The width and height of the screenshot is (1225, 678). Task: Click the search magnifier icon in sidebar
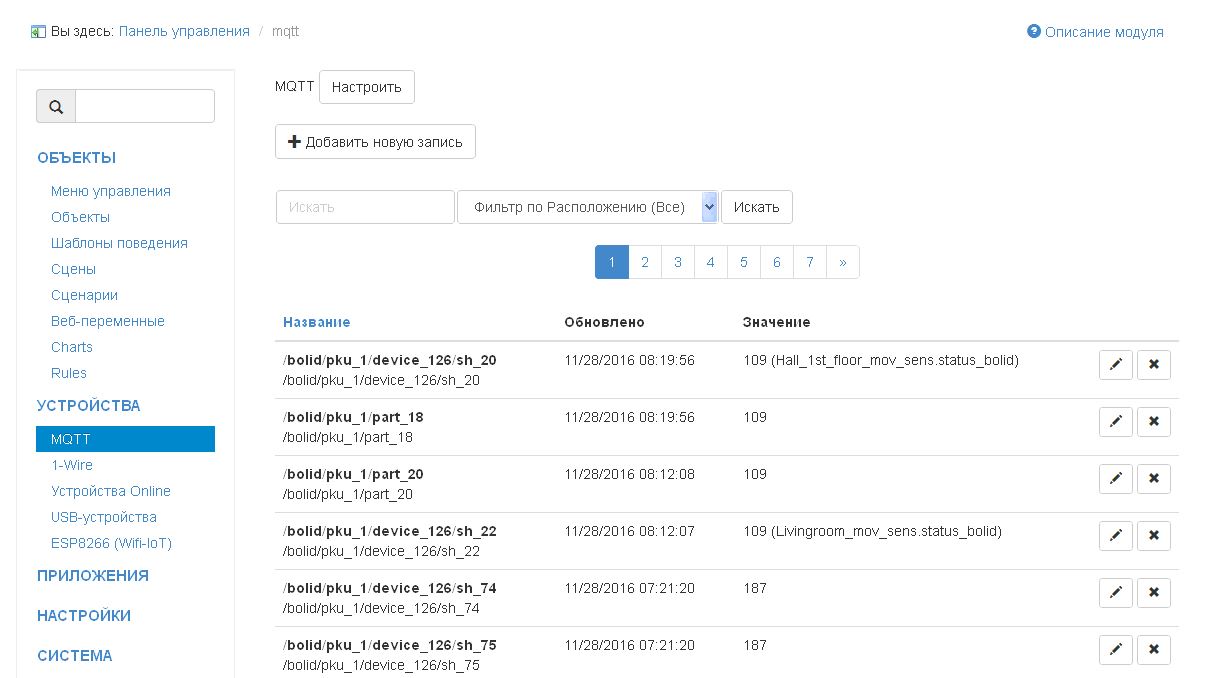56,107
